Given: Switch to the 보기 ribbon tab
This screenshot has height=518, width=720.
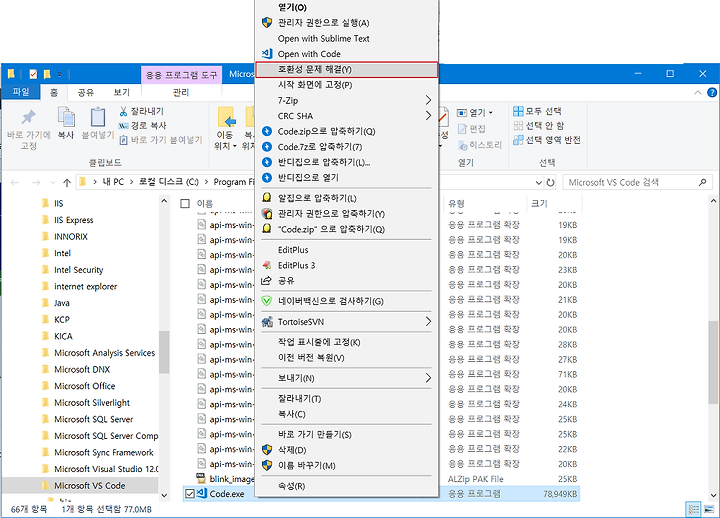Looking at the screenshot, I should point(122,92).
